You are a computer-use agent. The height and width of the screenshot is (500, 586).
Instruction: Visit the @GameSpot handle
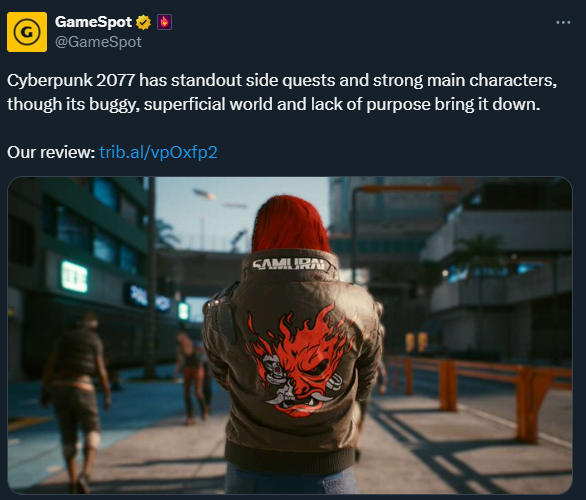98,42
